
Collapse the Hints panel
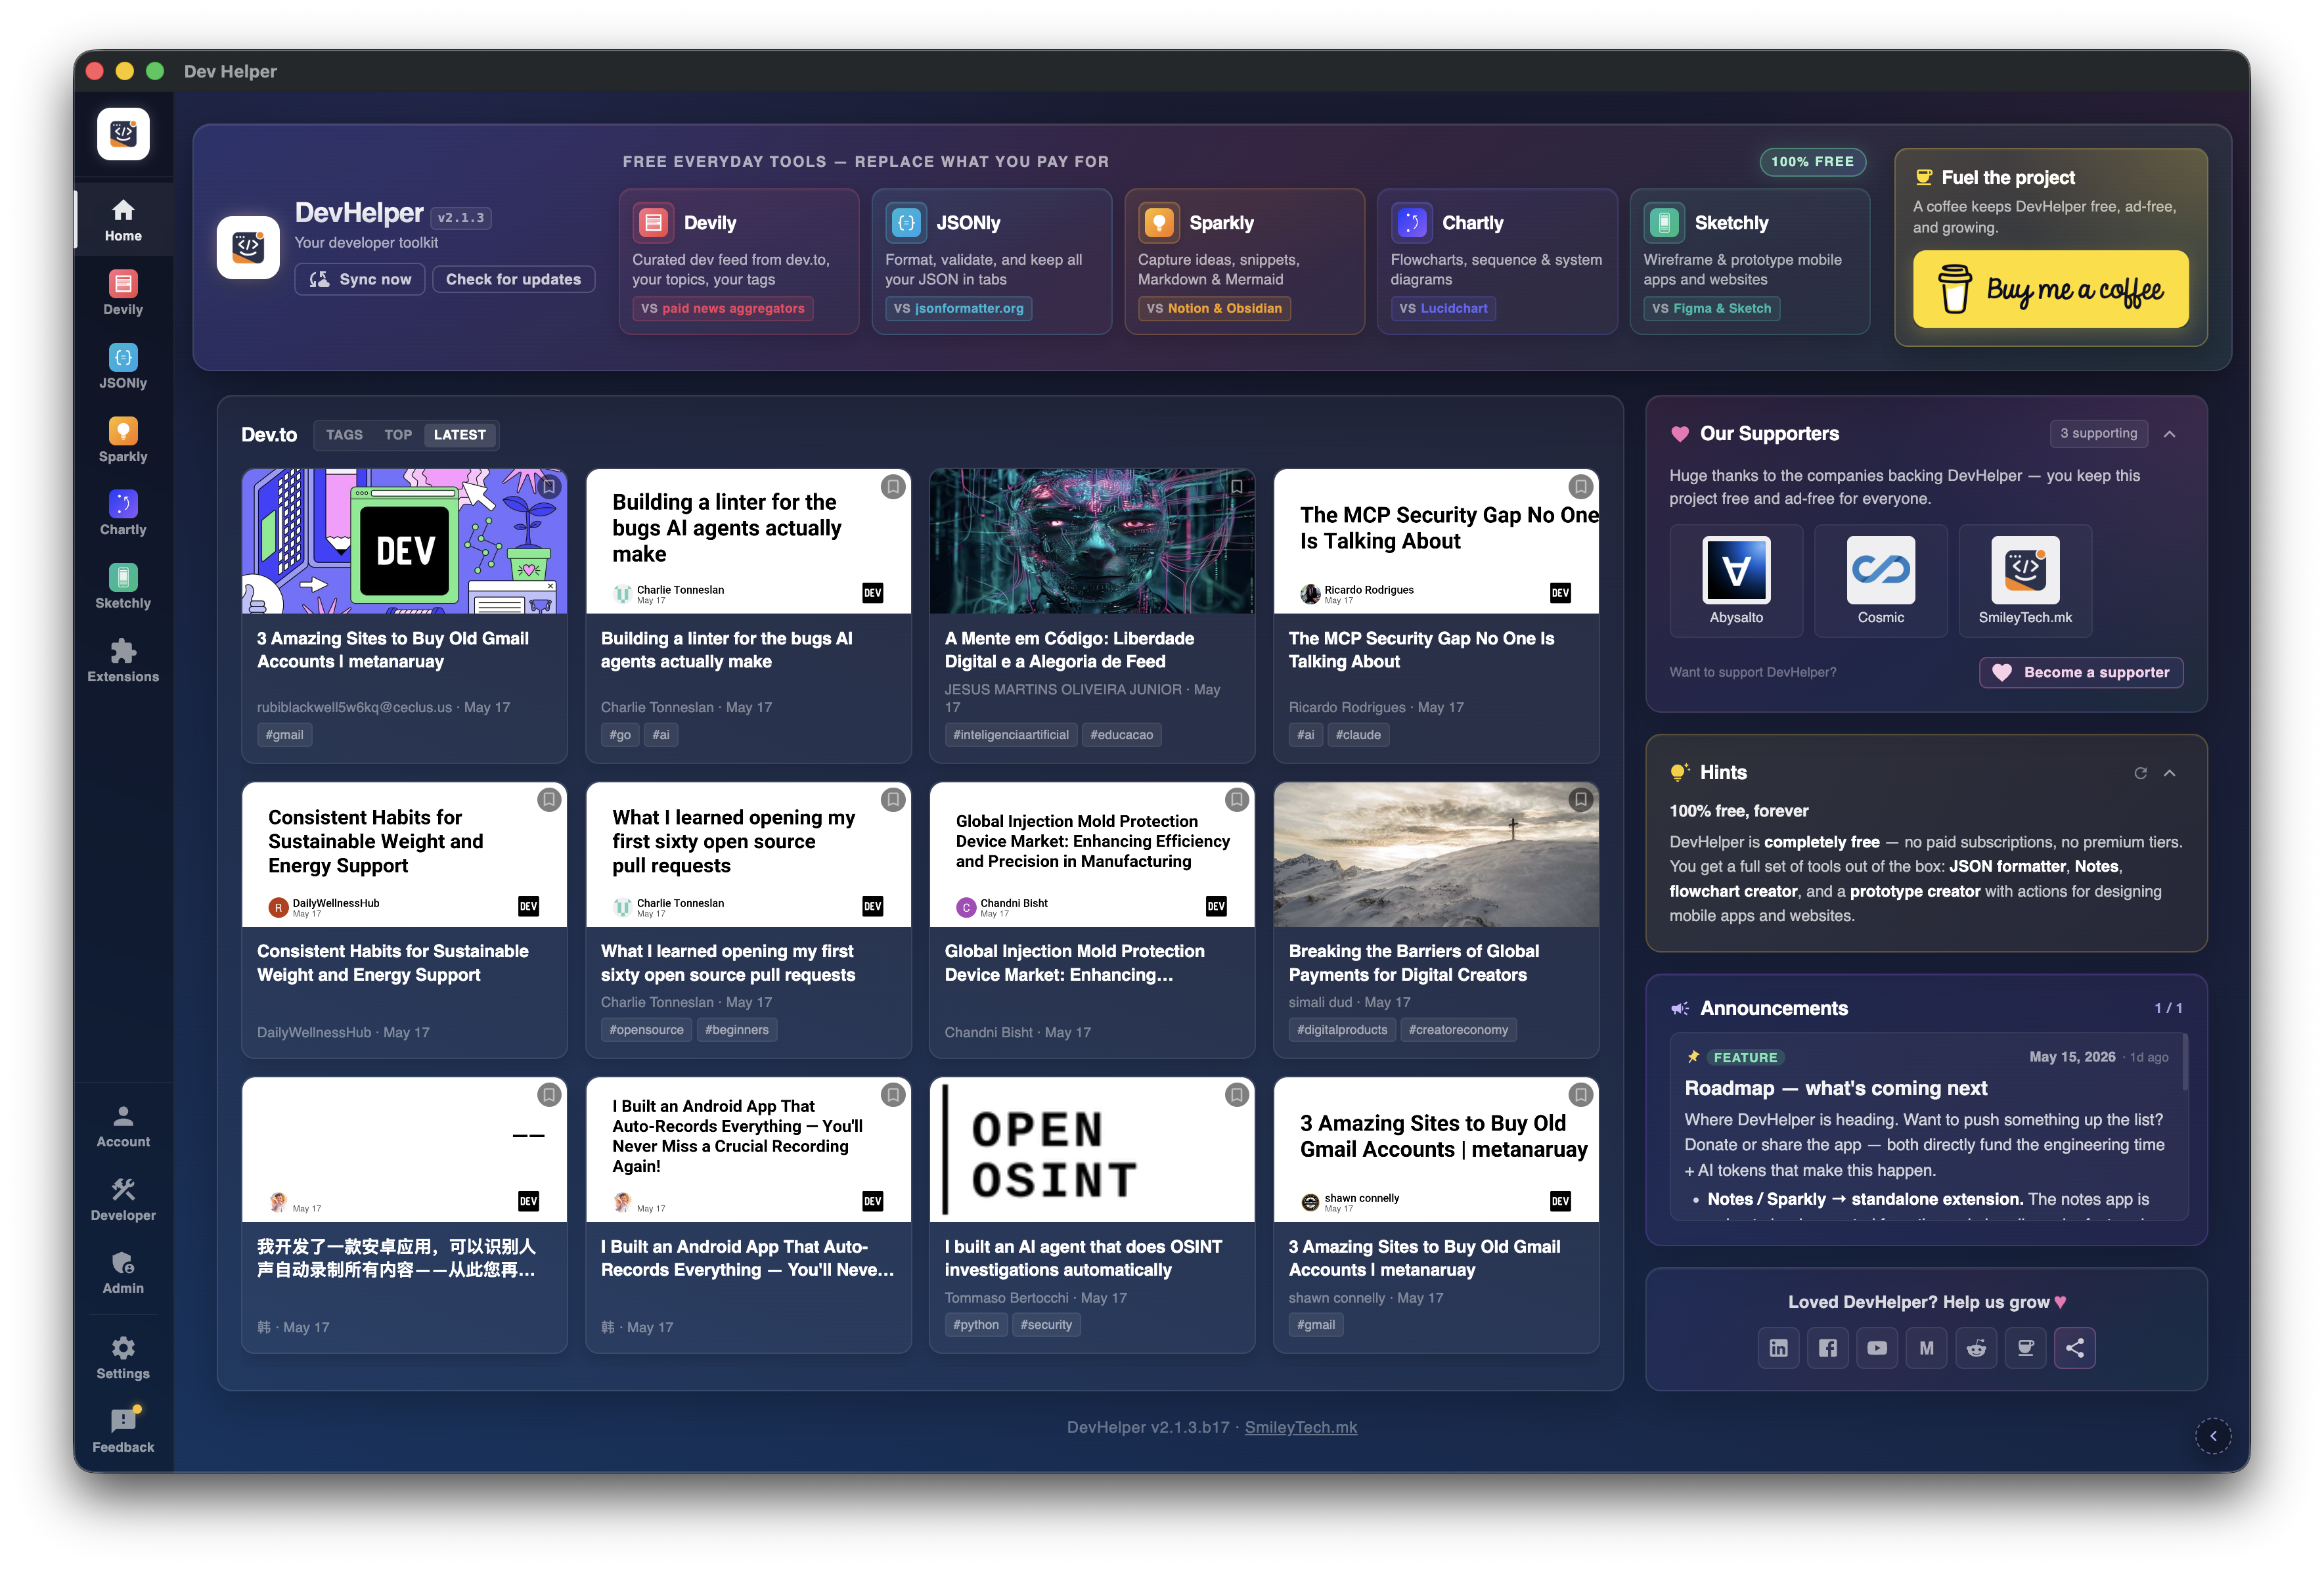click(2170, 773)
